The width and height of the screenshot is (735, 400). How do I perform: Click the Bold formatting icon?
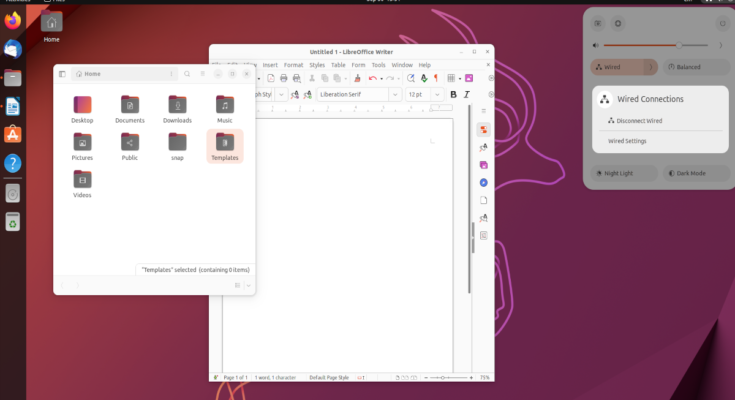point(453,94)
